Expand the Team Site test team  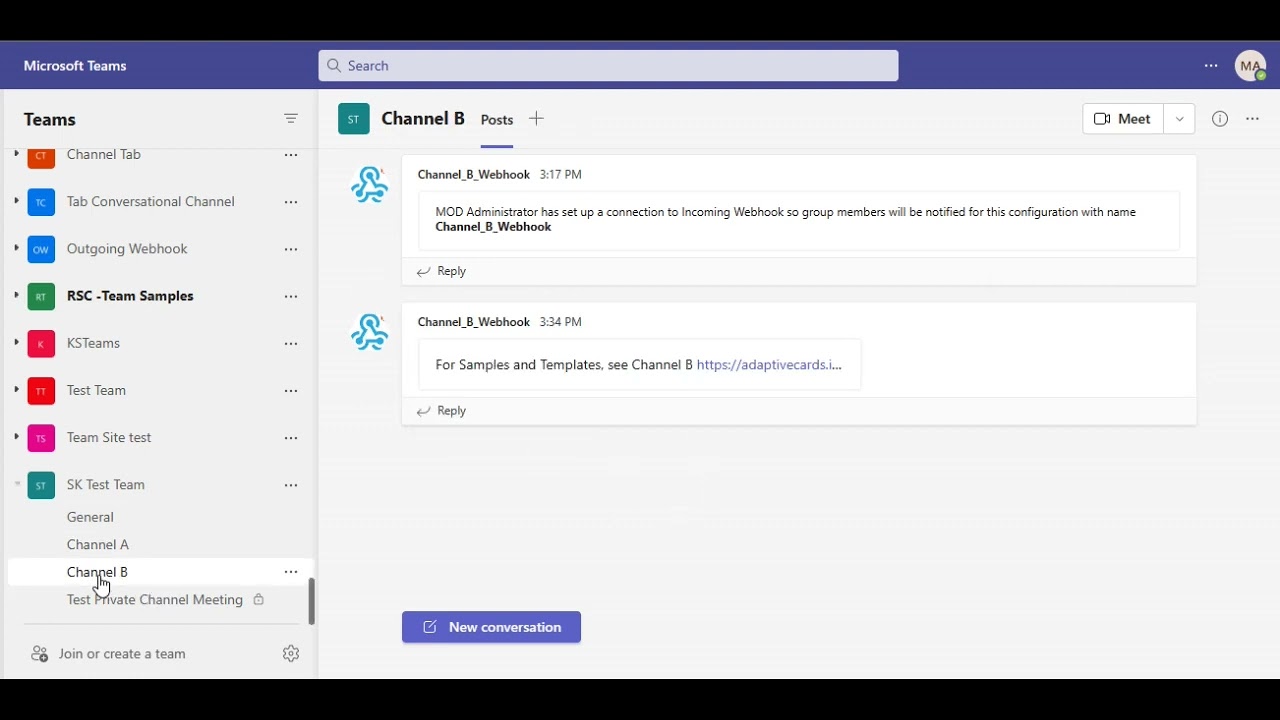(x=16, y=436)
